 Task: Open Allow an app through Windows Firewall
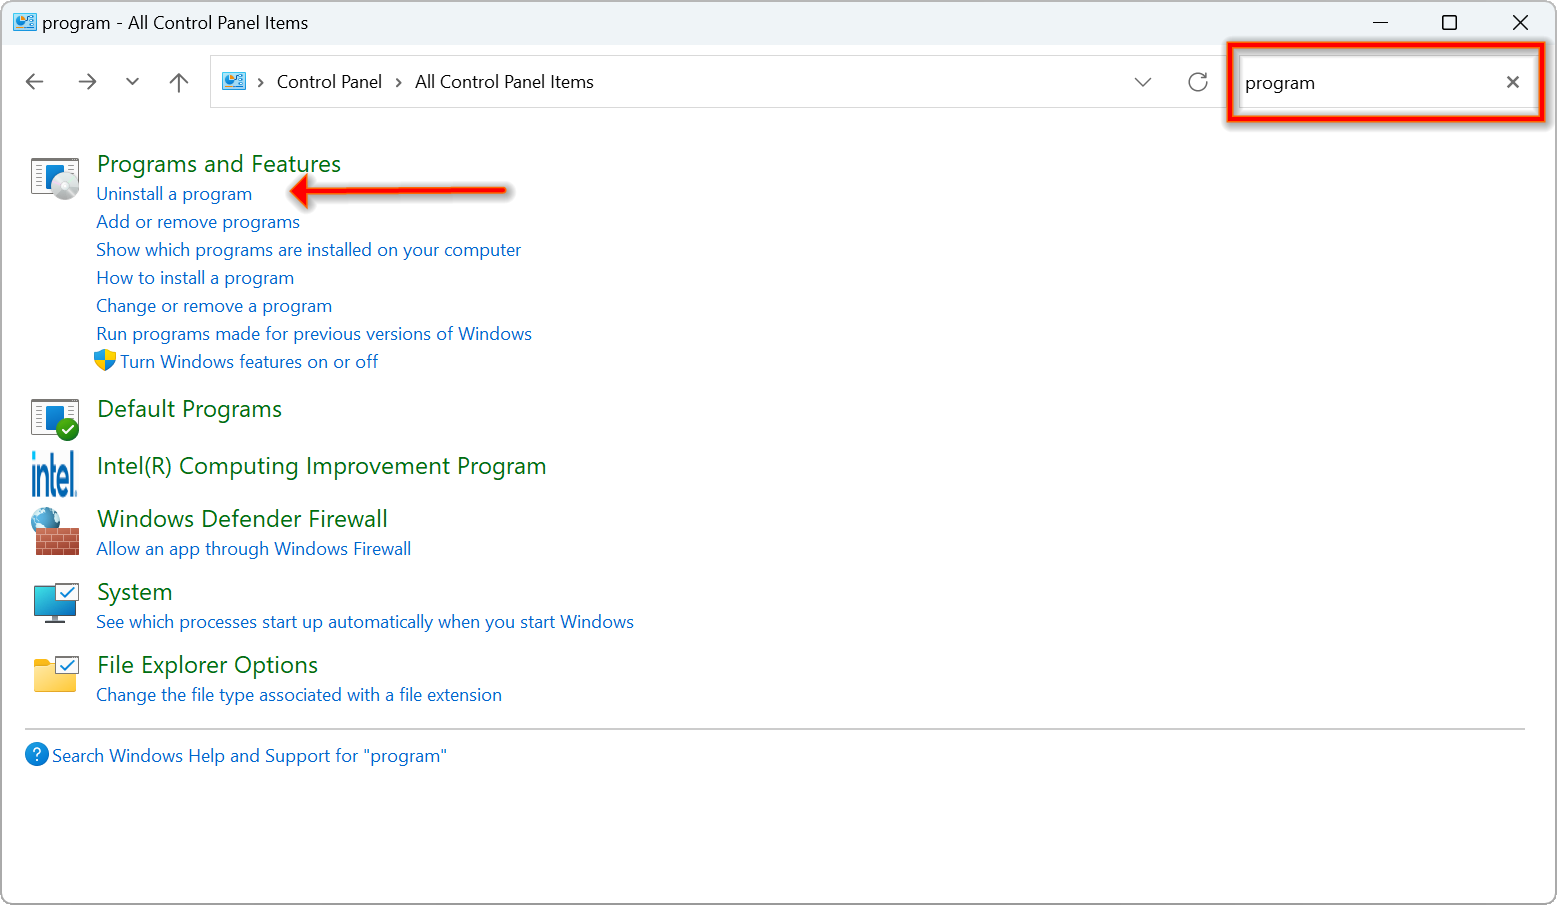pyautogui.click(x=254, y=549)
